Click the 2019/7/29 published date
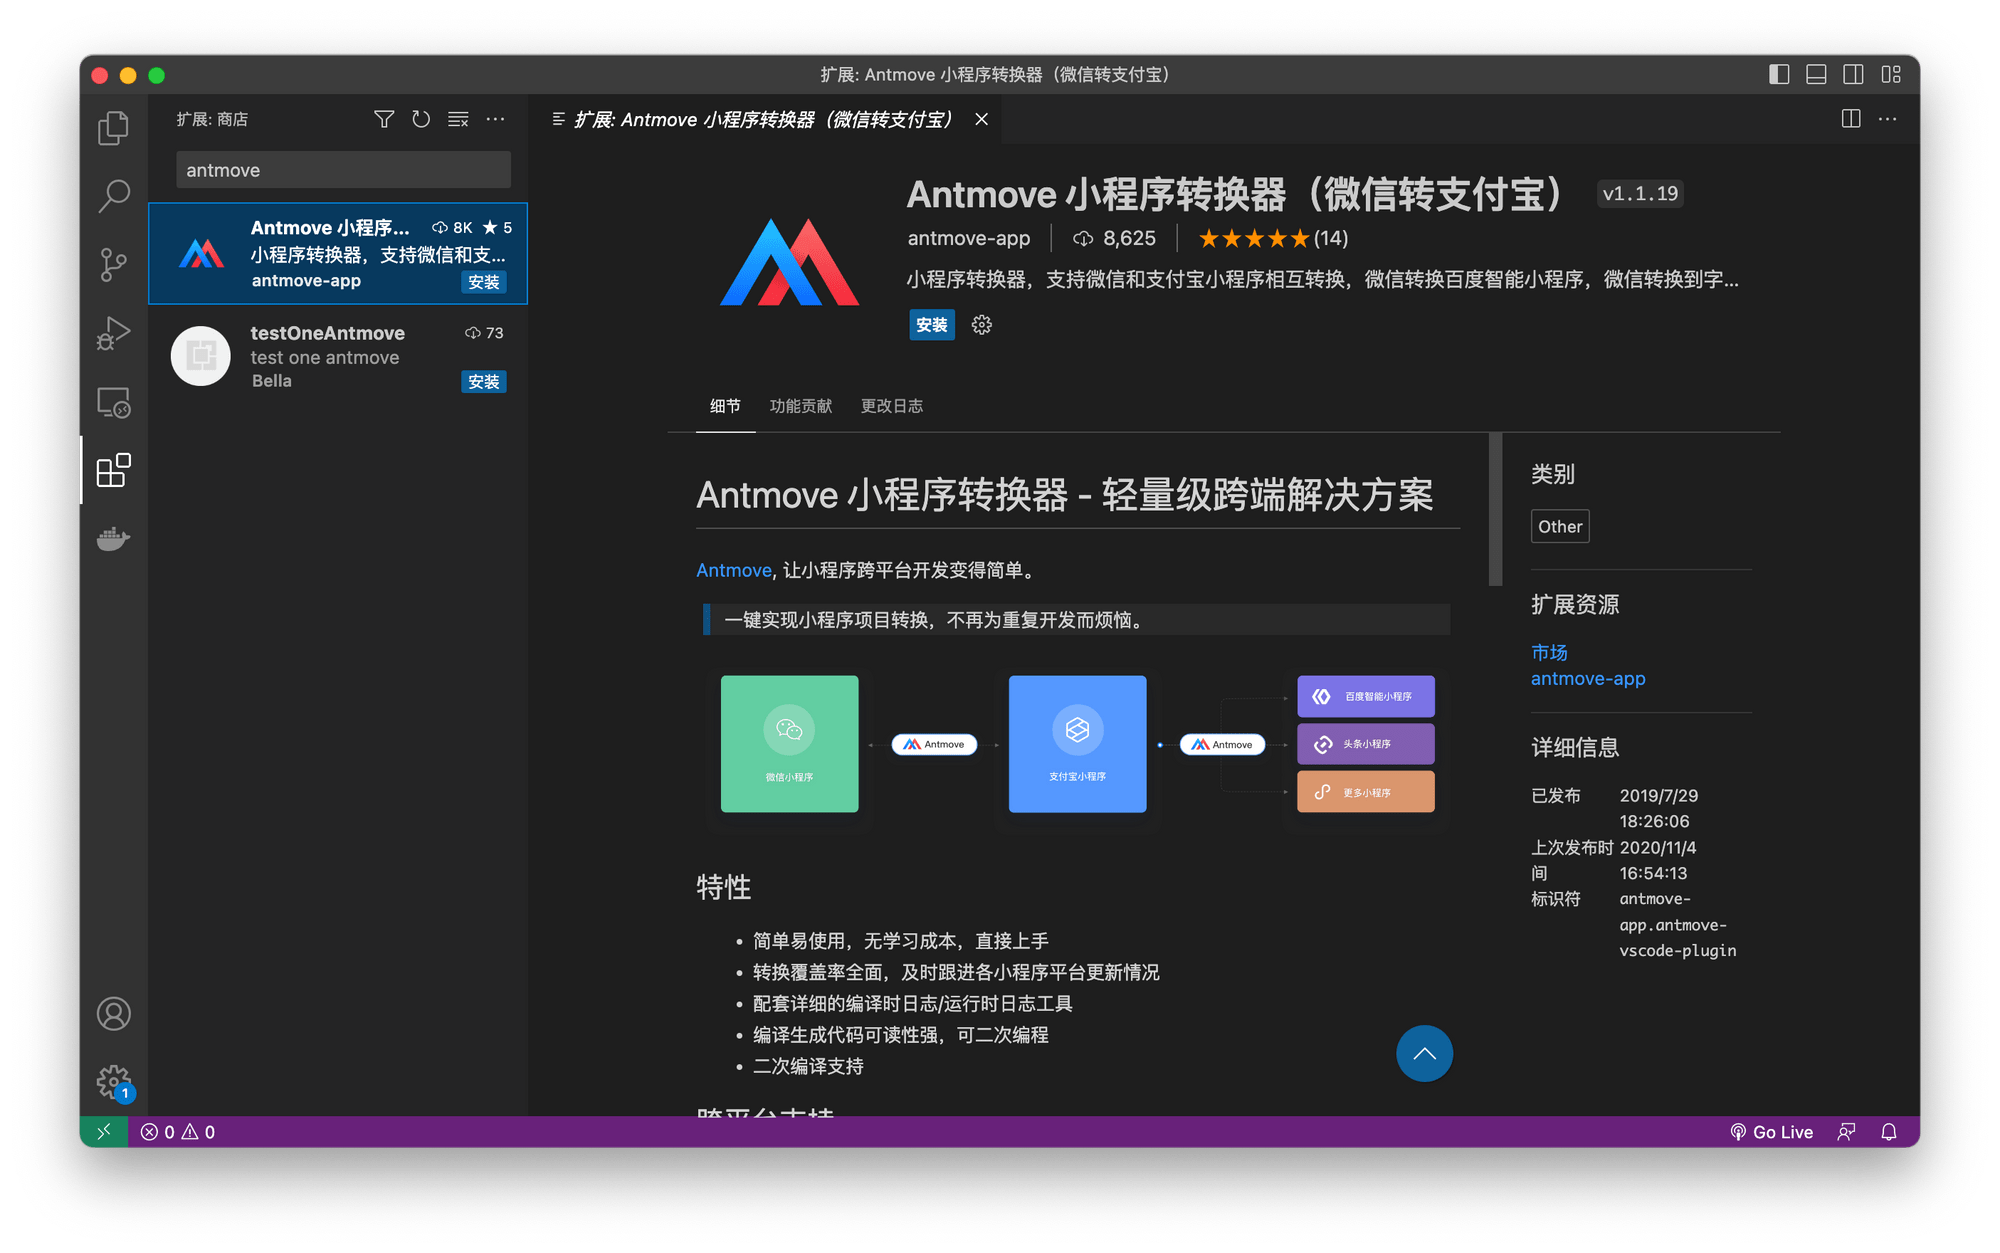The image size is (2000, 1253). [1659, 808]
